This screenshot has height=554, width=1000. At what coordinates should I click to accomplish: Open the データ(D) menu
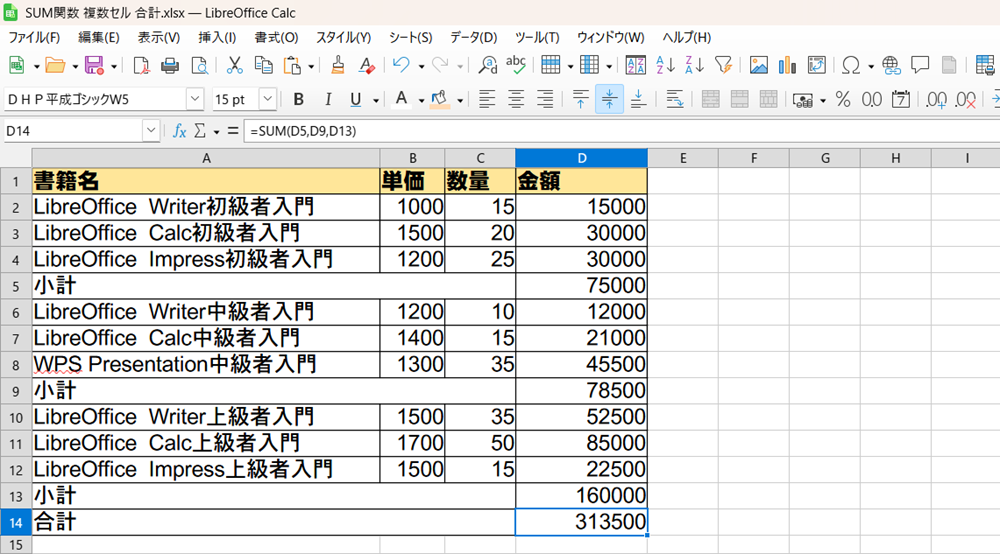coord(473,38)
